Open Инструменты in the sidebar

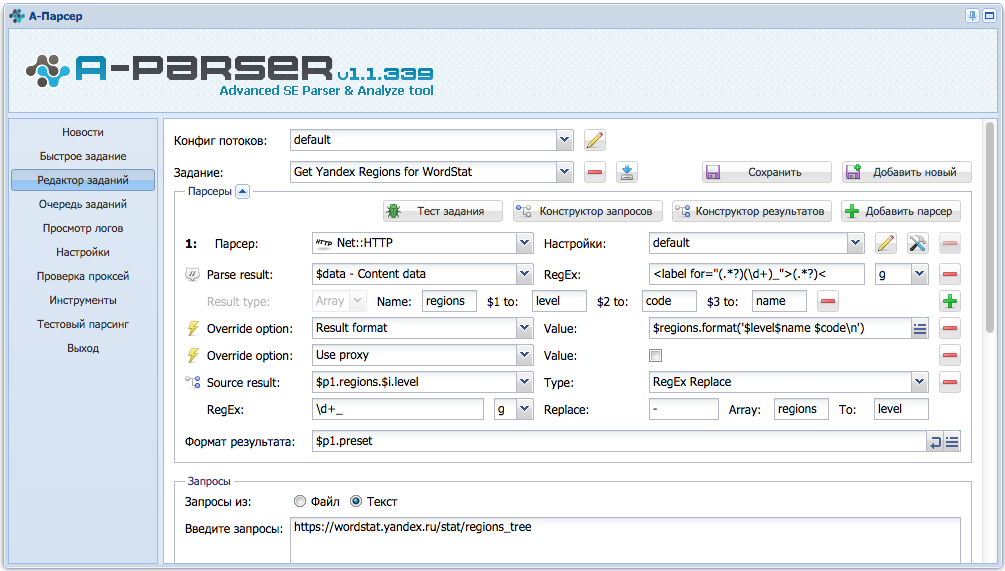(x=83, y=300)
